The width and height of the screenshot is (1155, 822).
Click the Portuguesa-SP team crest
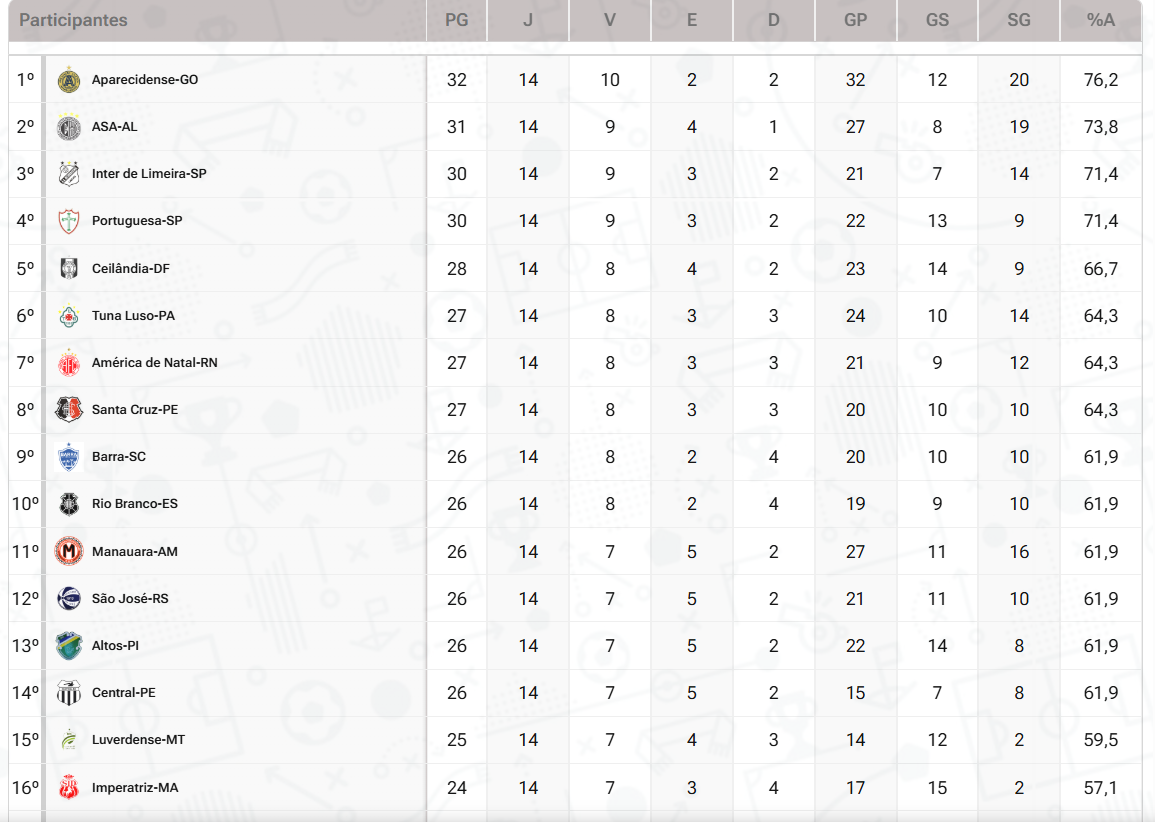[69, 221]
